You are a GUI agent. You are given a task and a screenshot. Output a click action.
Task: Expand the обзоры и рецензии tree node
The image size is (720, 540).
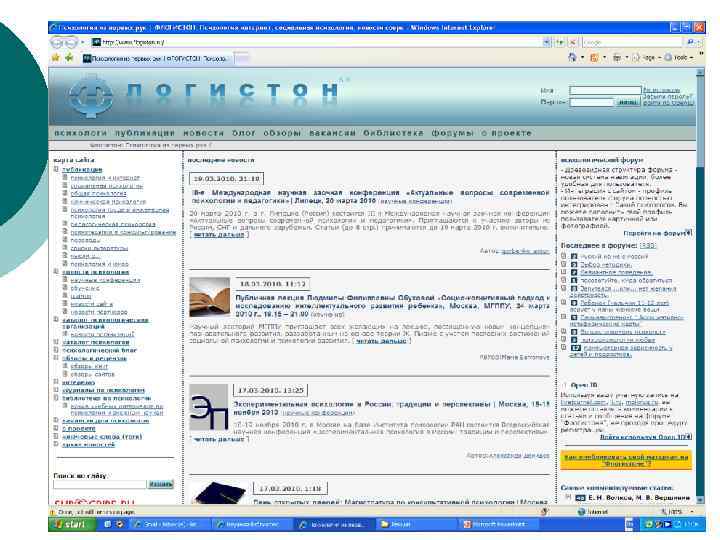(56, 358)
